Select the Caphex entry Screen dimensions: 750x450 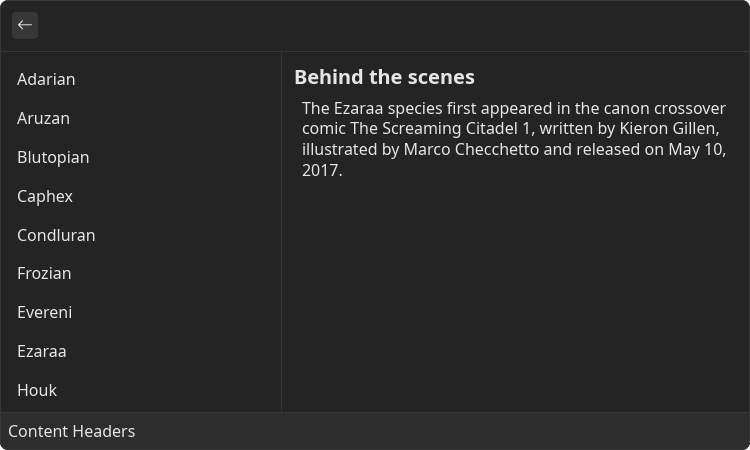coord(141,196)
